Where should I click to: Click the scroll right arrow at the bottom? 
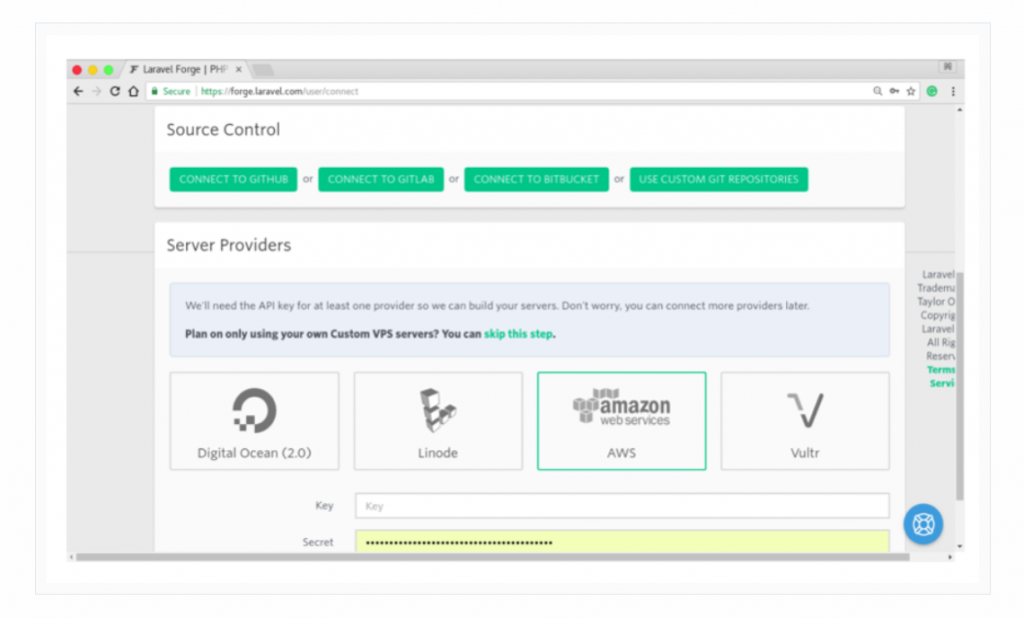coord(950,557)
